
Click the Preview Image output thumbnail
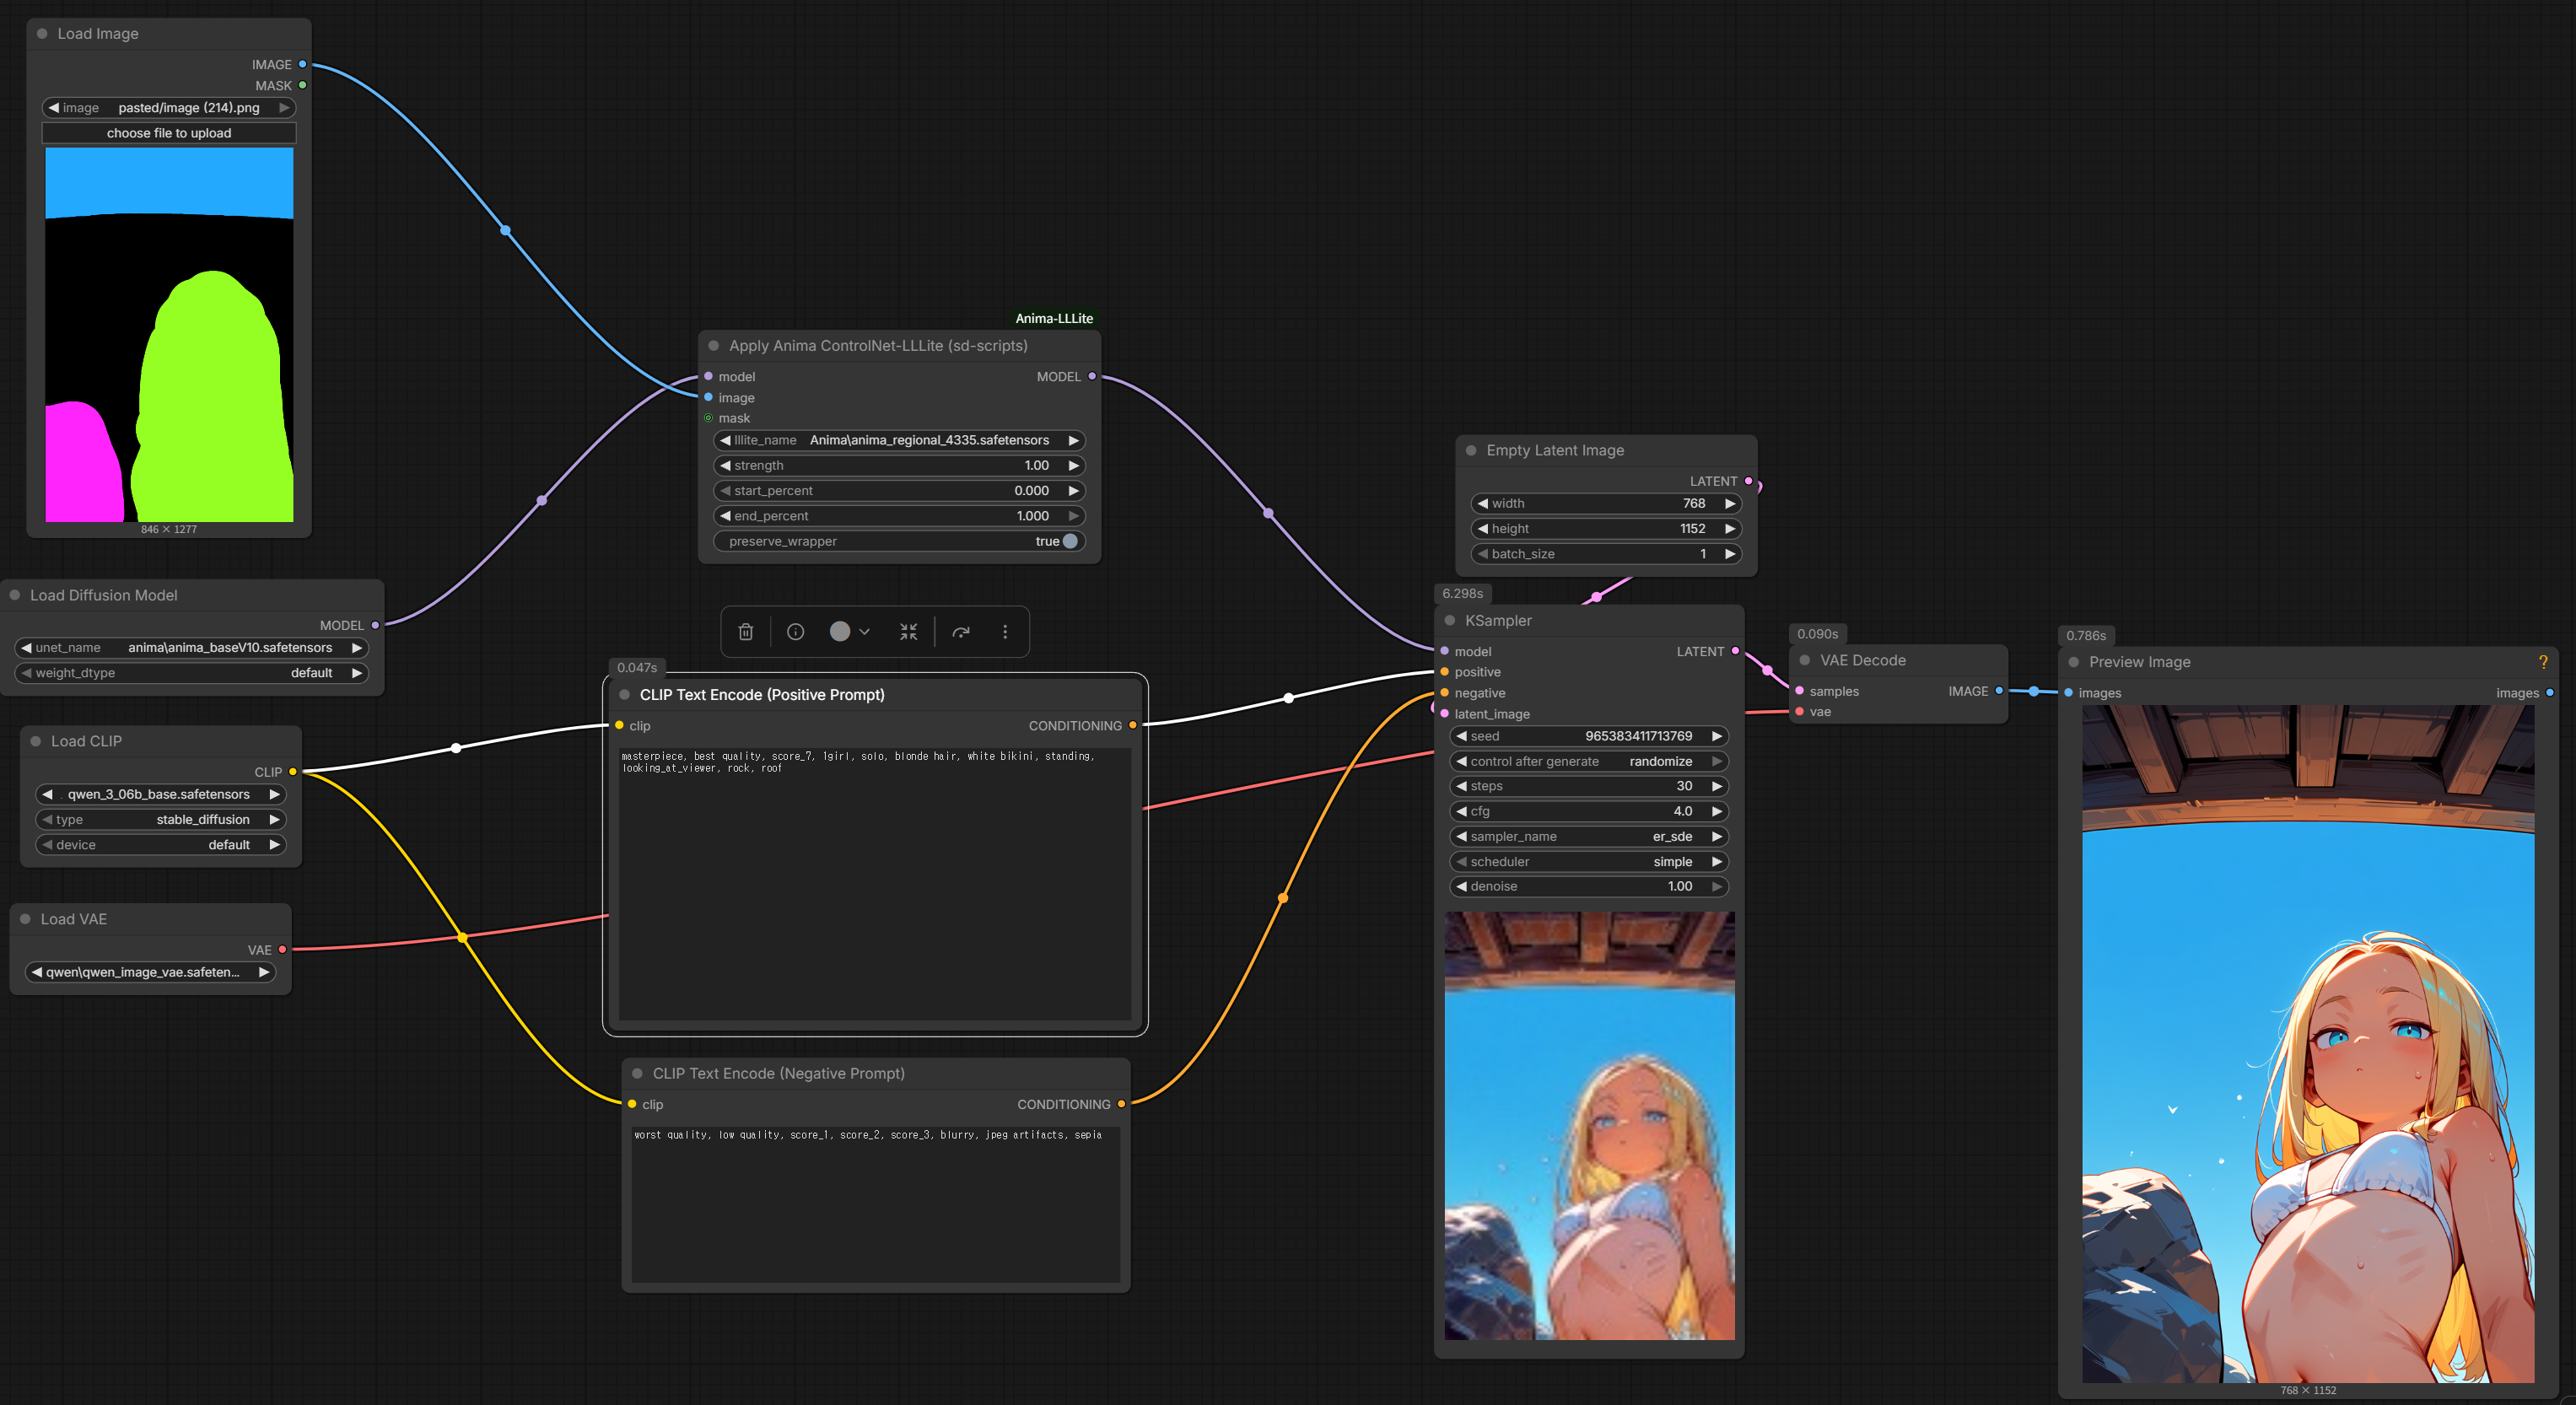click(x=2308, y=1044)
